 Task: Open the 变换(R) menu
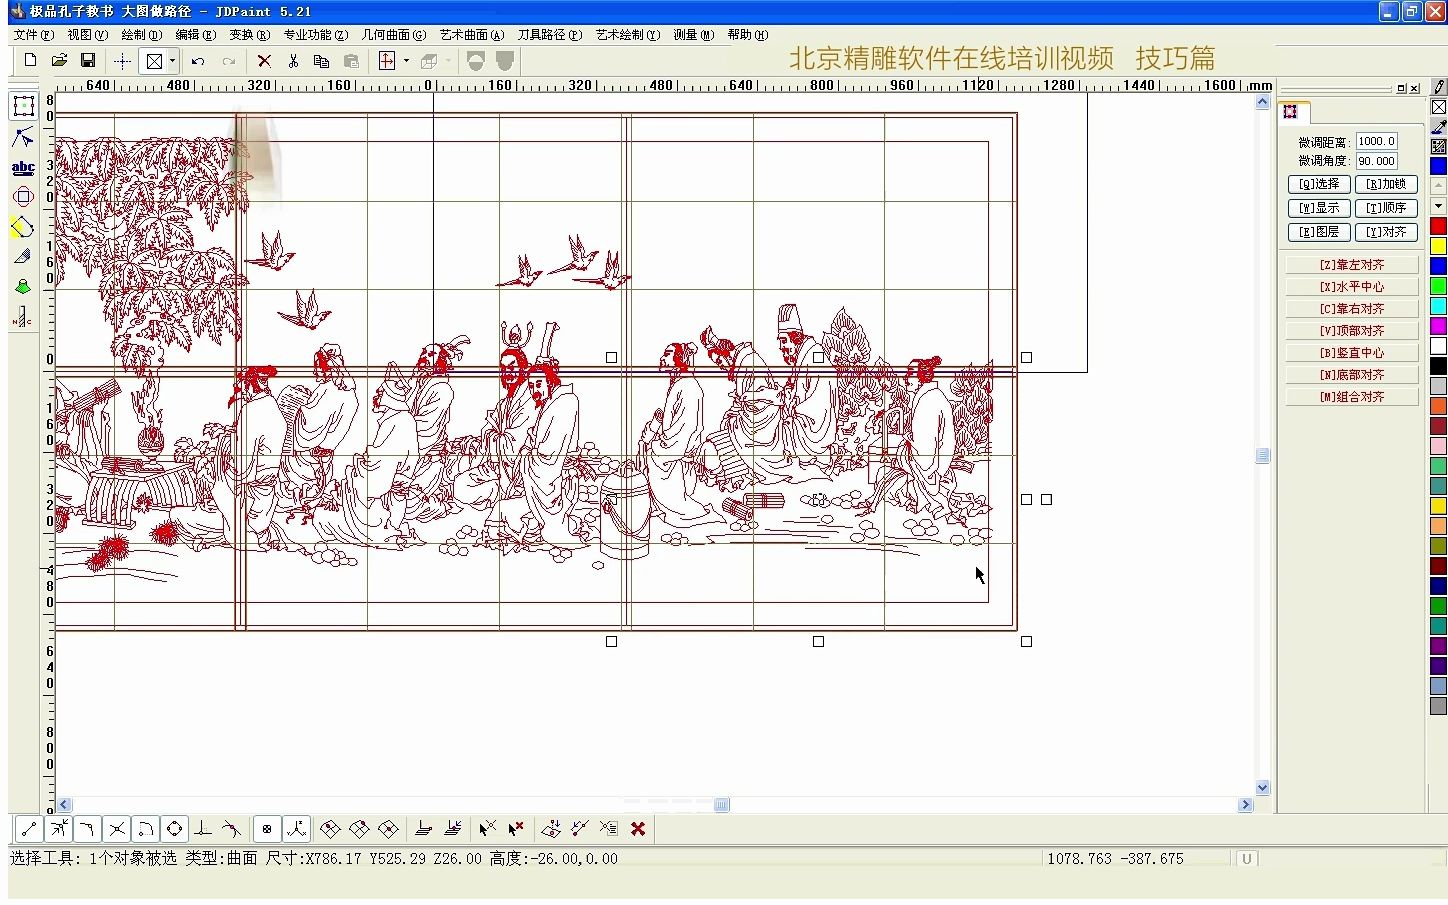[249, 35]
